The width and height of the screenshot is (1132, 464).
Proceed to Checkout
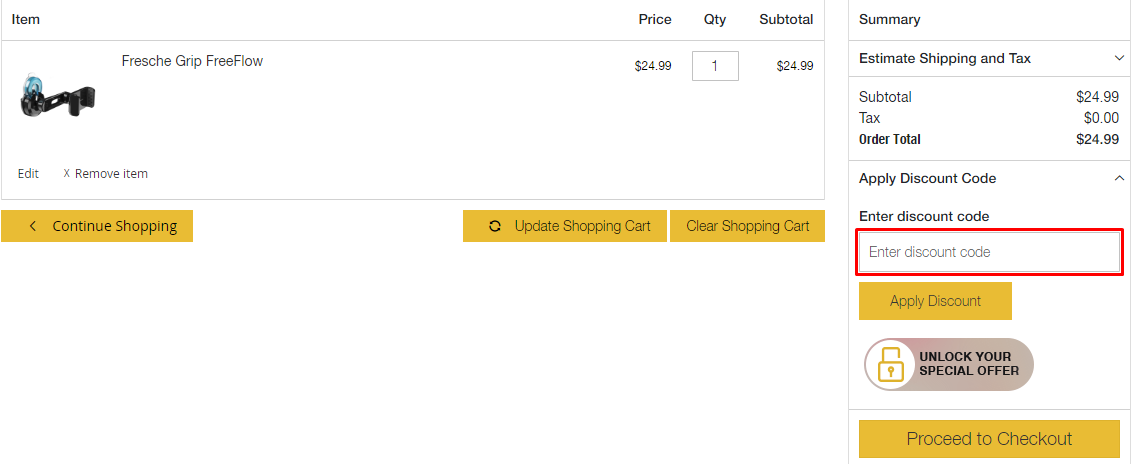click(989, 439)
